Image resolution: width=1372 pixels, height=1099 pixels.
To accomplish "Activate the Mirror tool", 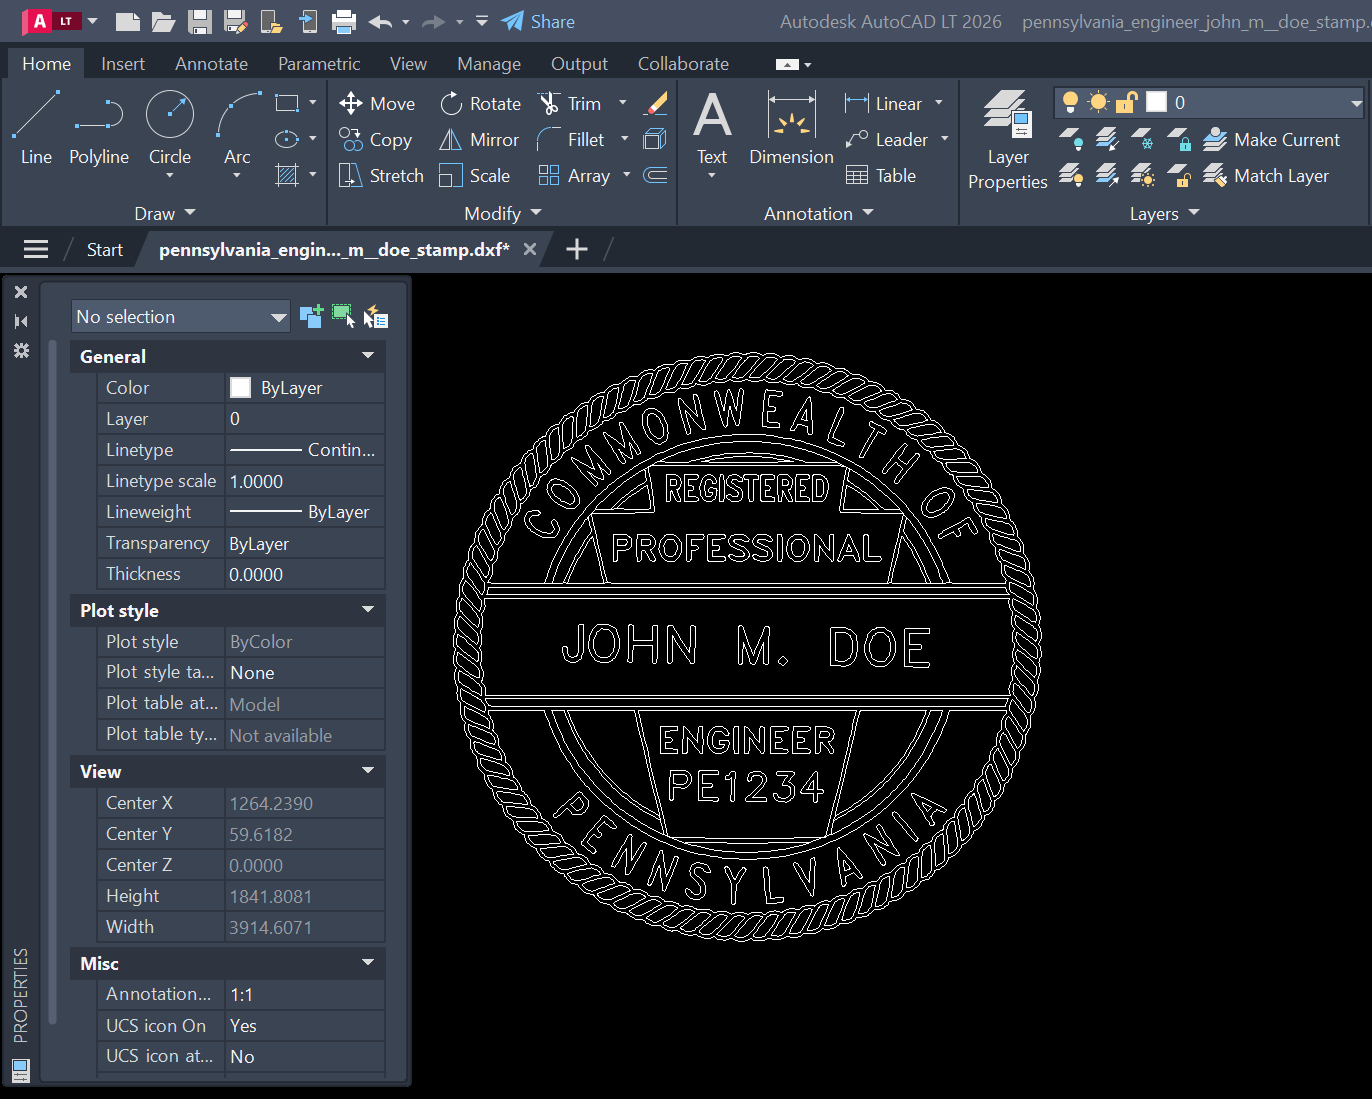I will pyautogui.click(x=479, y=139).
